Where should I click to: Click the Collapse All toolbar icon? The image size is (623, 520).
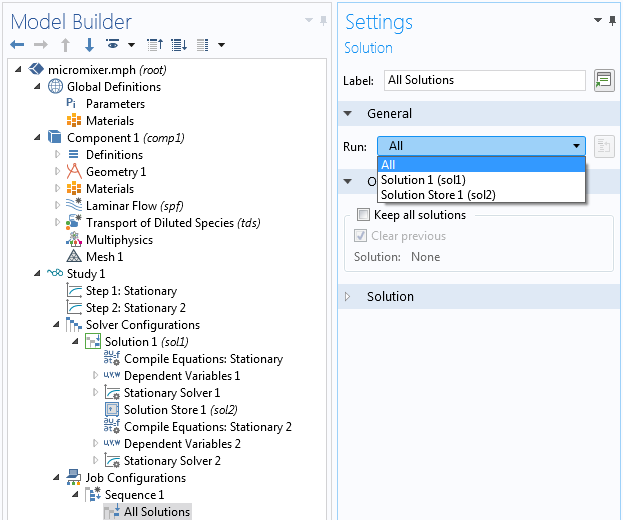[x=155, y=45]
